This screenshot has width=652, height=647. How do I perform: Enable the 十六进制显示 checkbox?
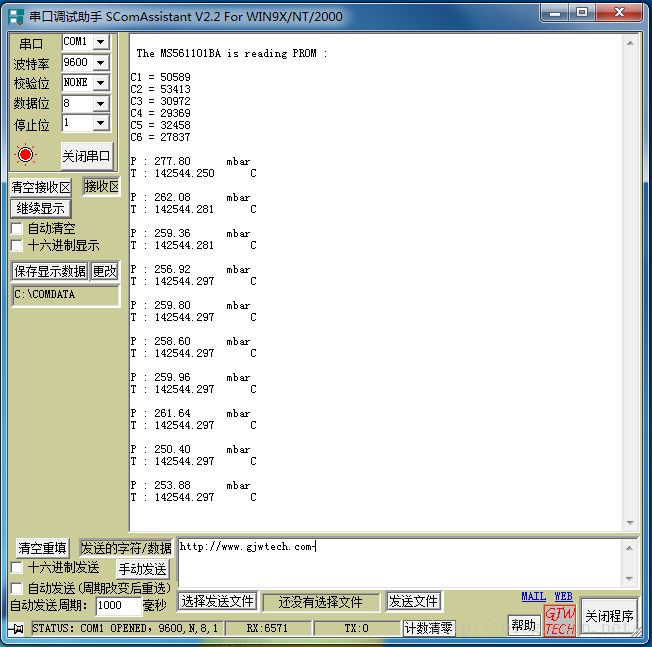pos(17,245)
